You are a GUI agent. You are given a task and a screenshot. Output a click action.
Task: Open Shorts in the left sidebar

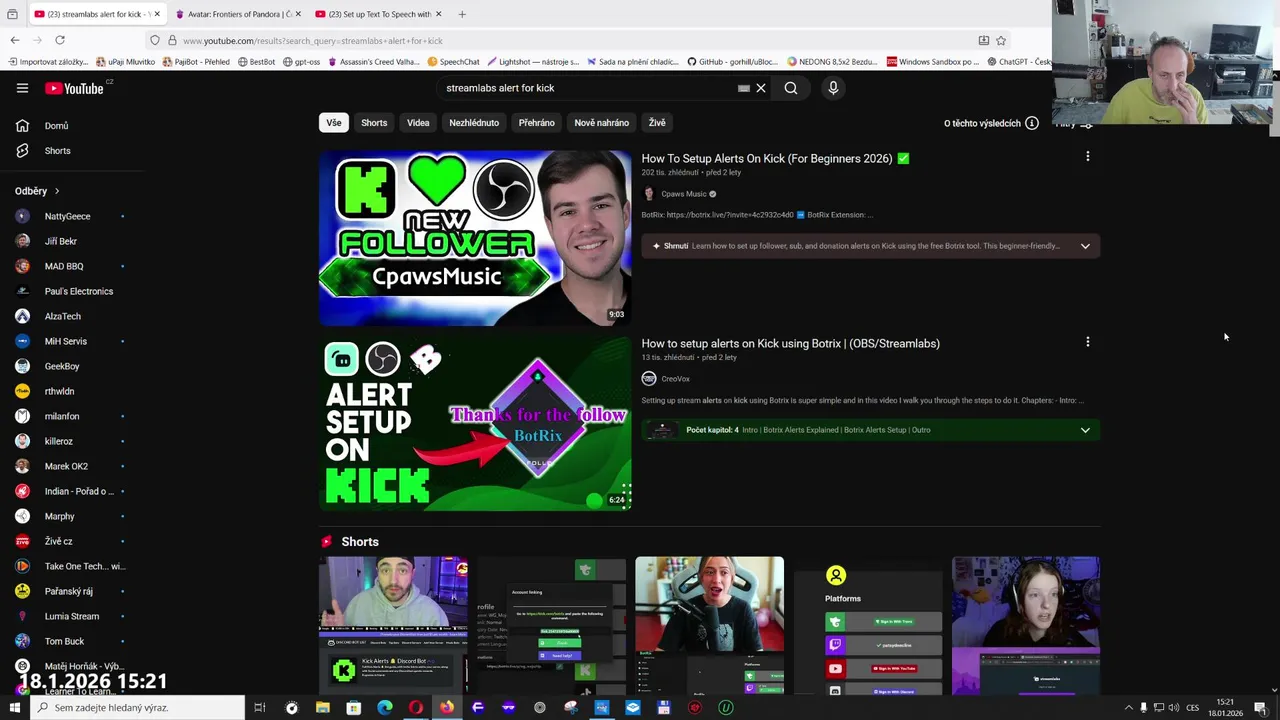(x=57, y=151)
